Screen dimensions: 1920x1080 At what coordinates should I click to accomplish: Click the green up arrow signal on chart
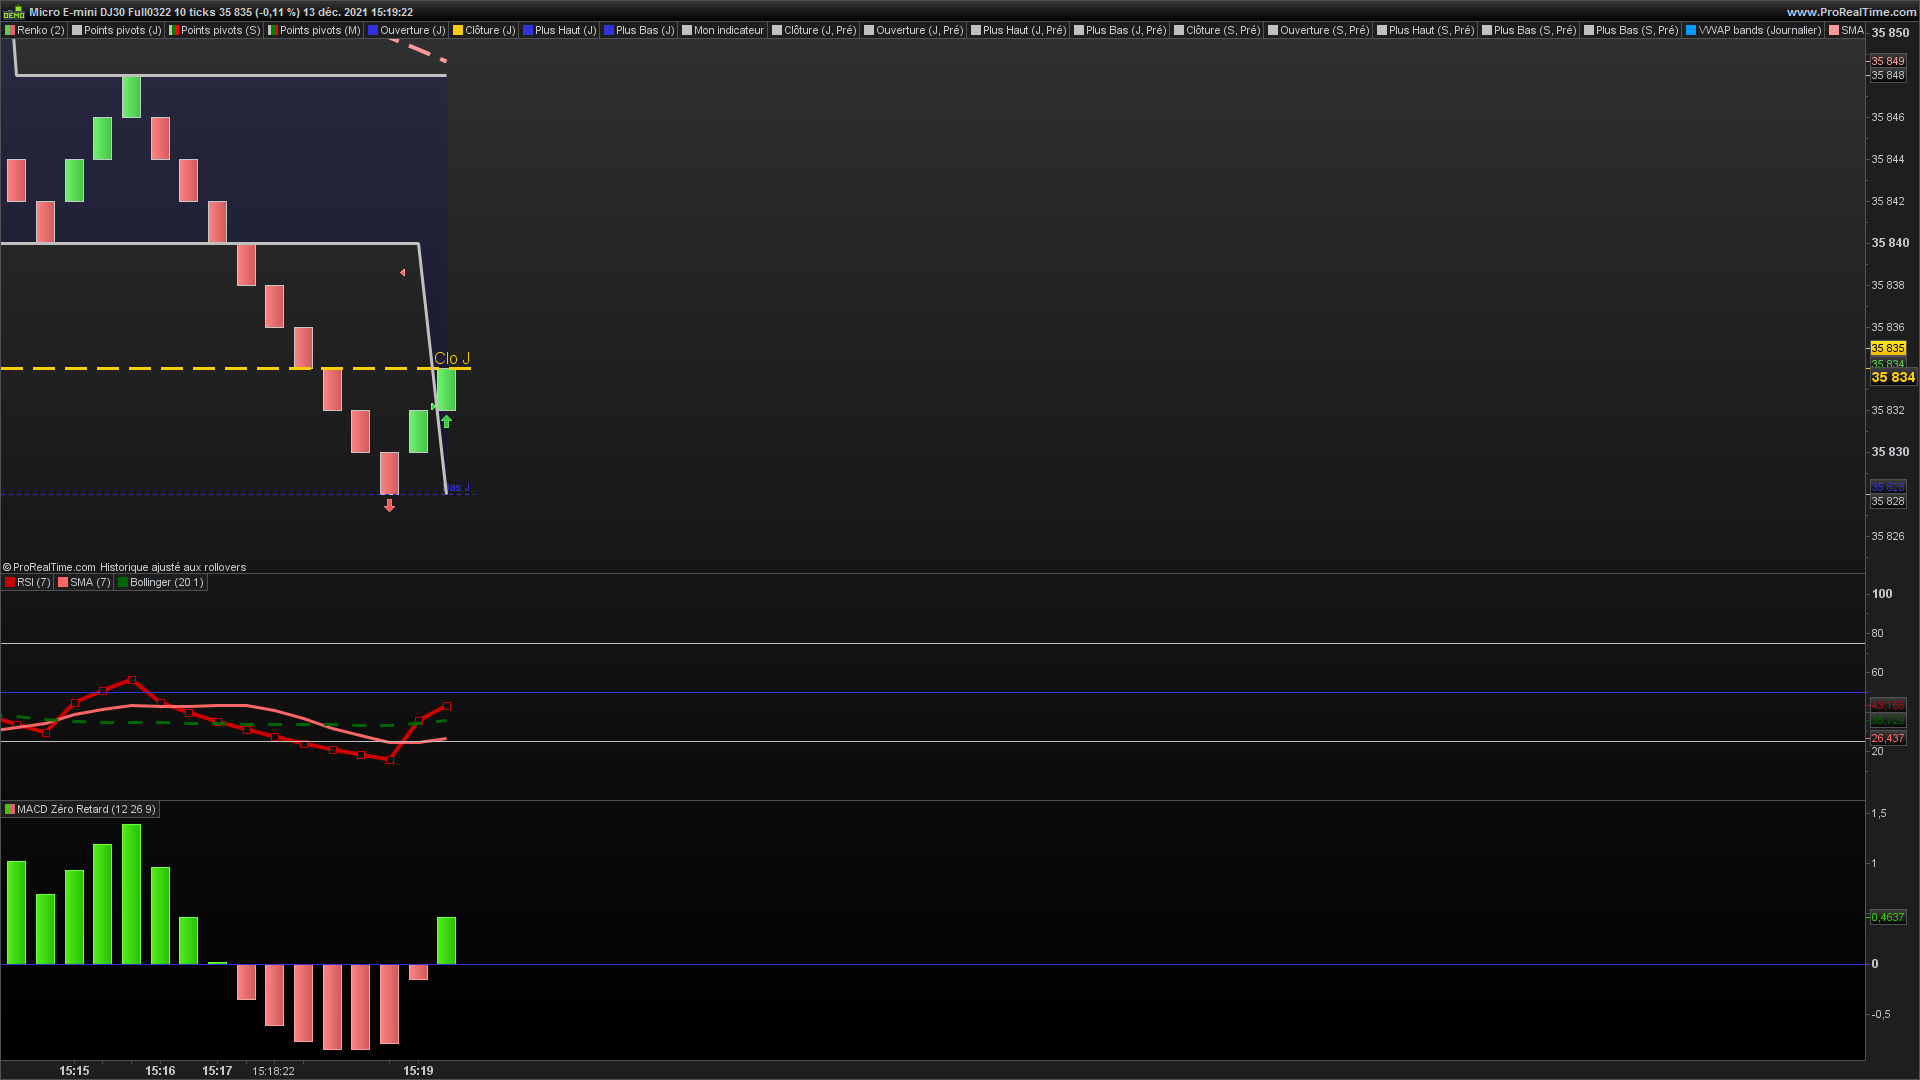(446, 422)
